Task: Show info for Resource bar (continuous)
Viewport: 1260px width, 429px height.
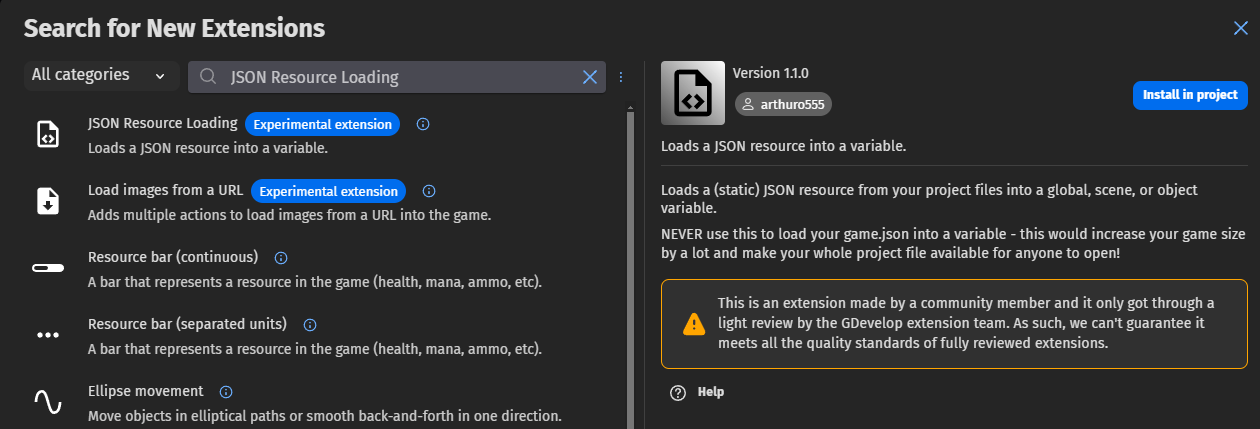Action: click(x=281, y=257)
